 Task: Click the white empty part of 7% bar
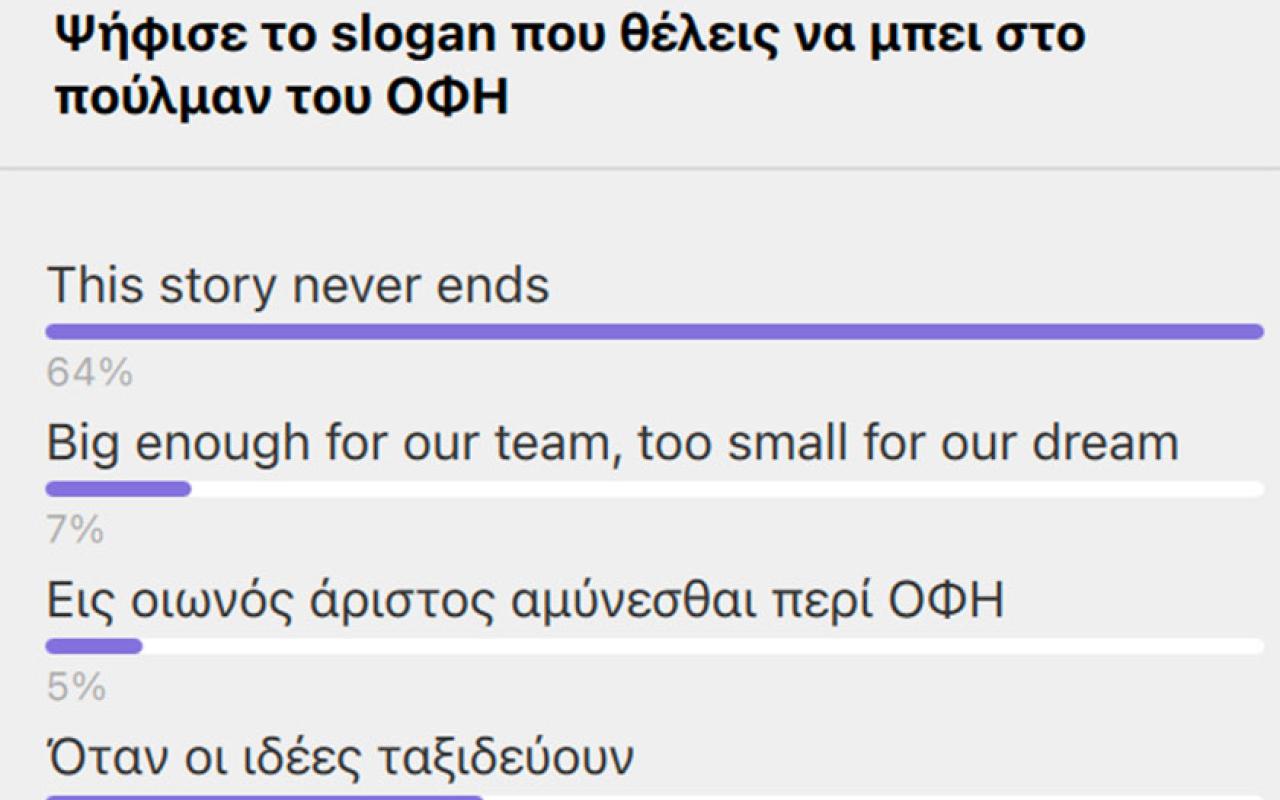click(727, 489)
